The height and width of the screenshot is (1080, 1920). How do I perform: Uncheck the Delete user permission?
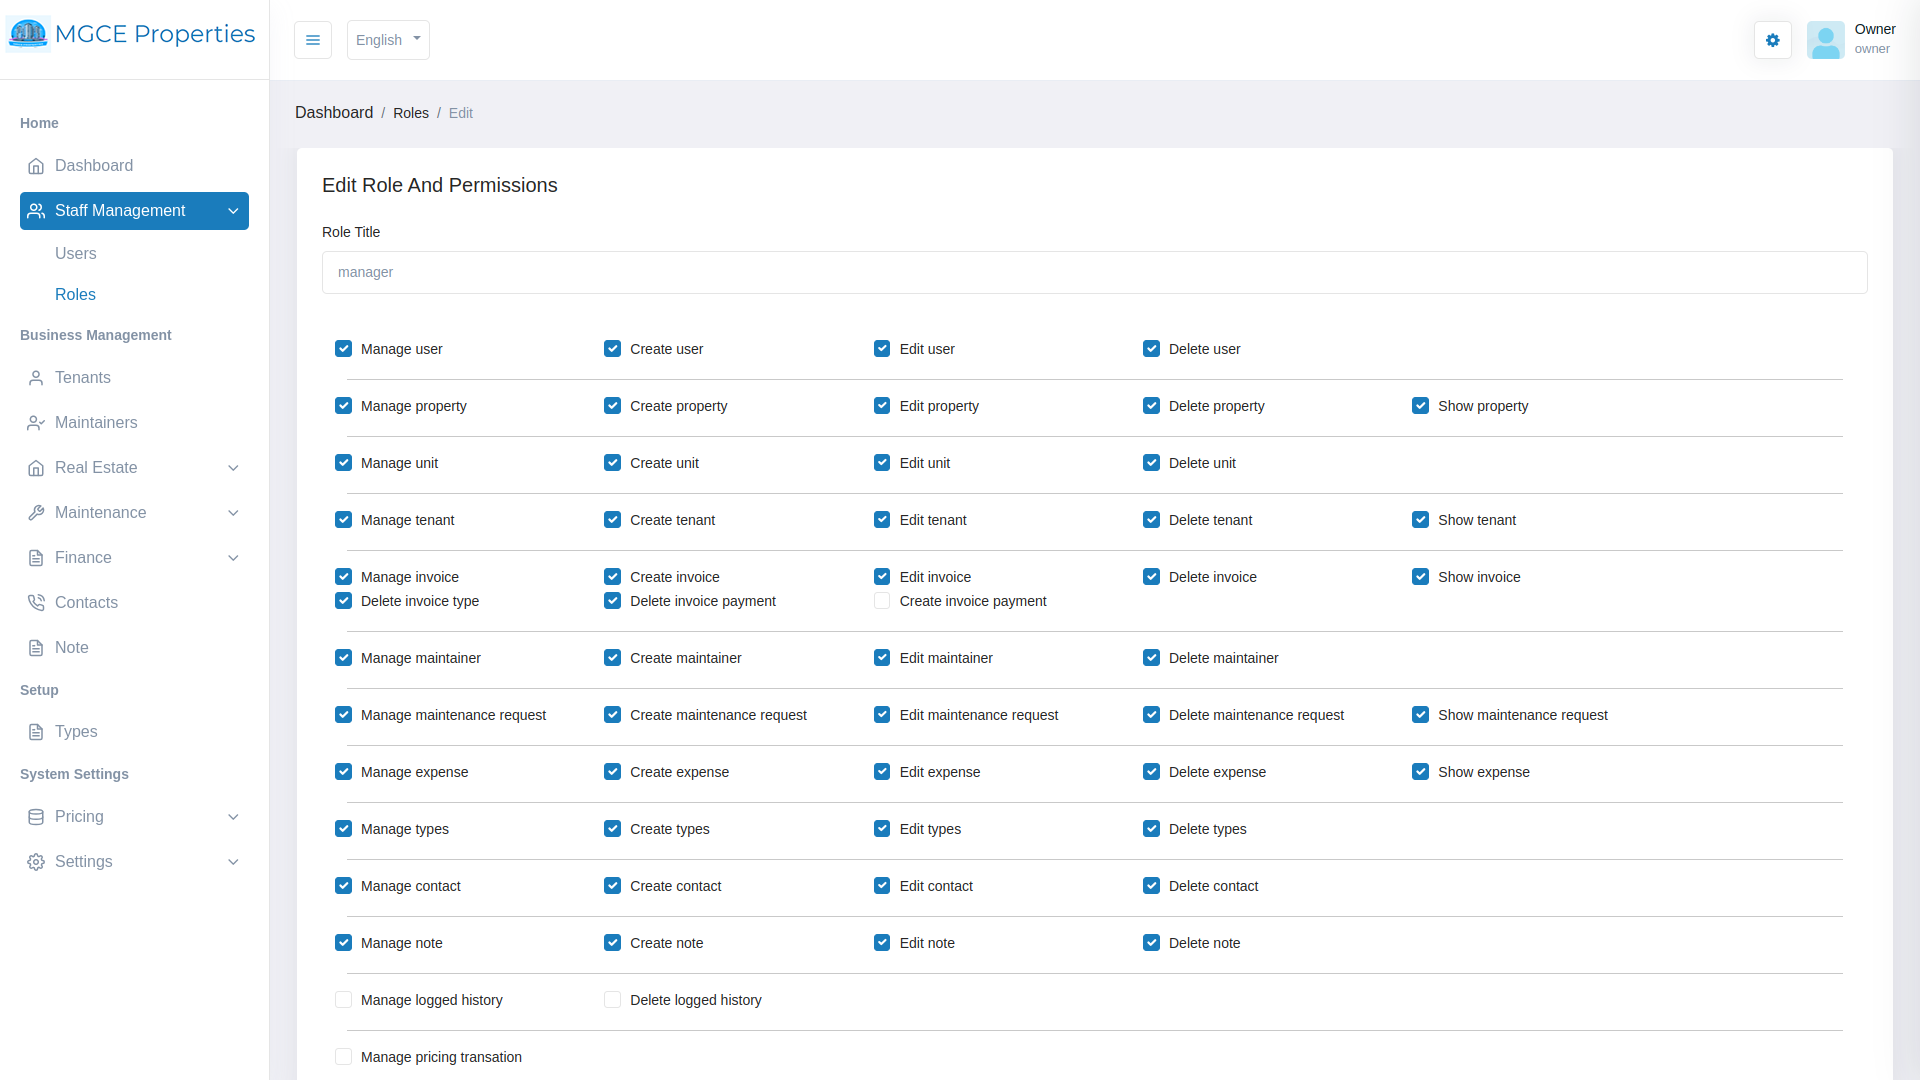[x=1151, y=349]
